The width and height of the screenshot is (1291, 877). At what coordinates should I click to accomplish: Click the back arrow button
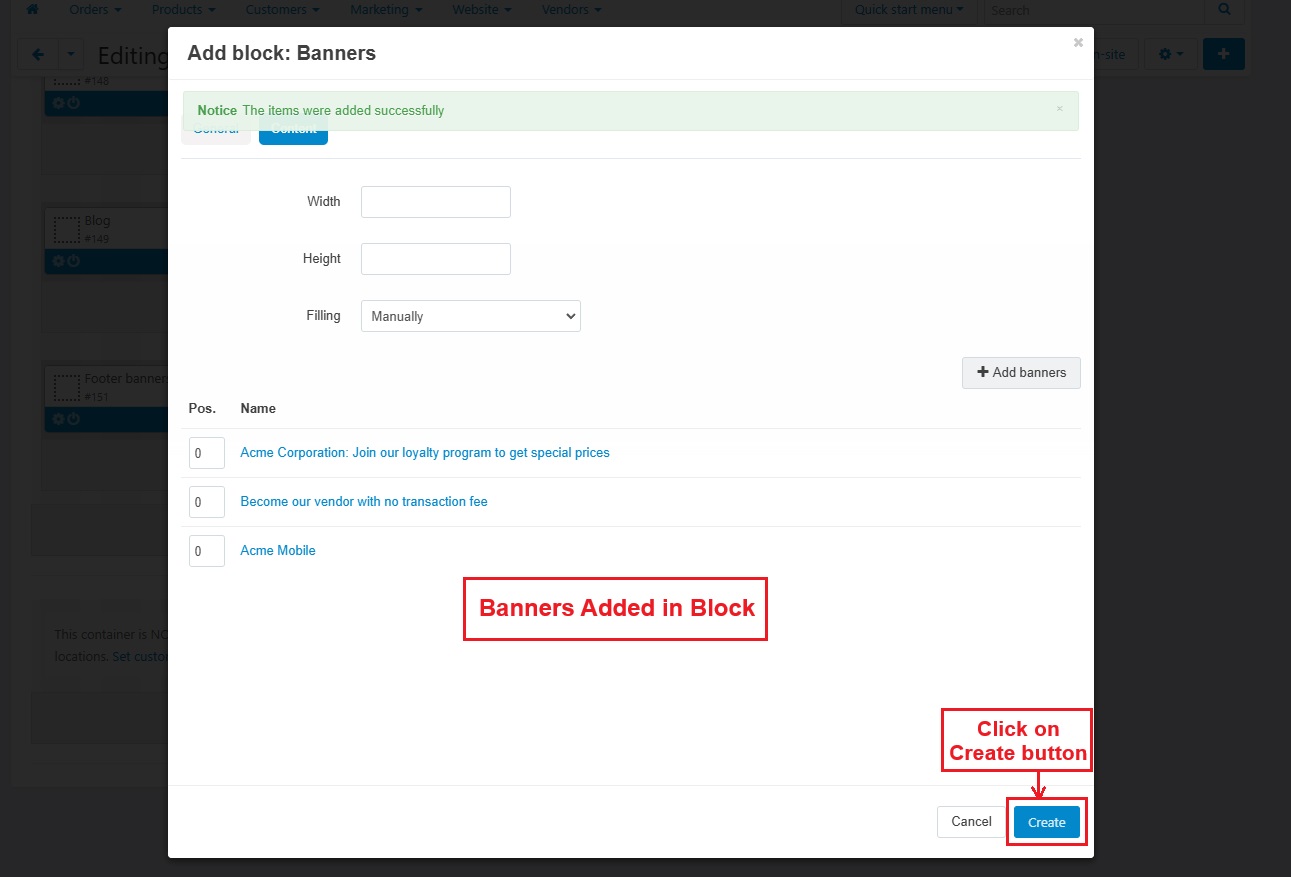click(38, 55)
